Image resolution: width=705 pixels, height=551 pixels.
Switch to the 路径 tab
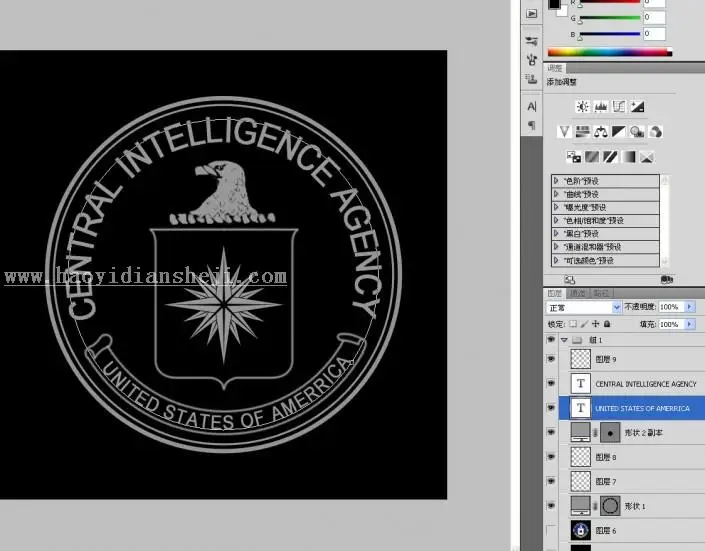[601, 293]
